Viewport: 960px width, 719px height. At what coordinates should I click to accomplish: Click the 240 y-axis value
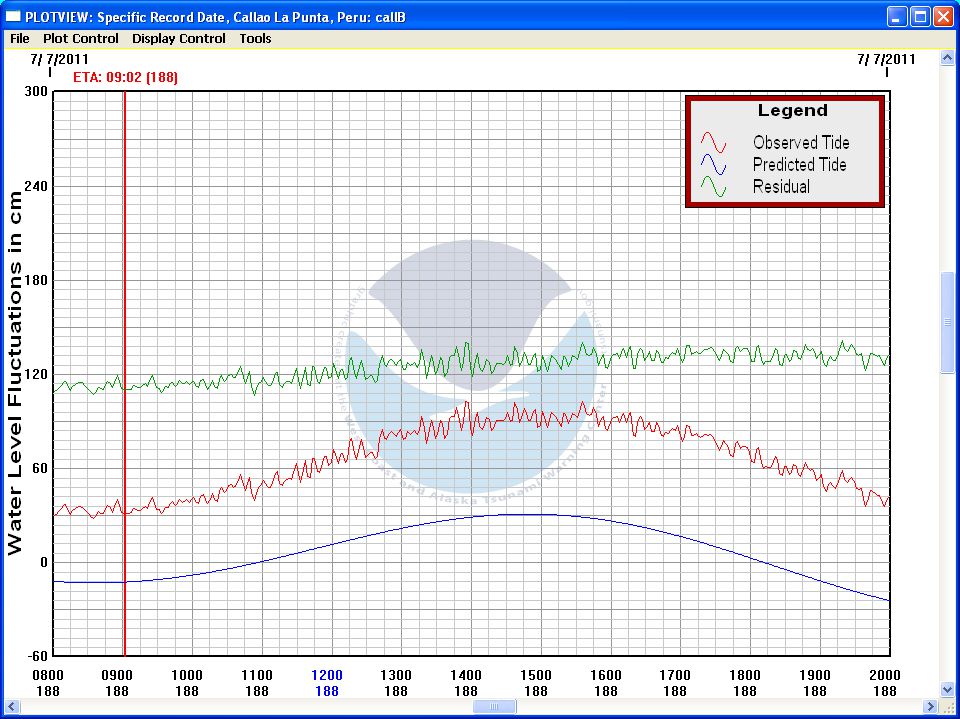point(36,186)
